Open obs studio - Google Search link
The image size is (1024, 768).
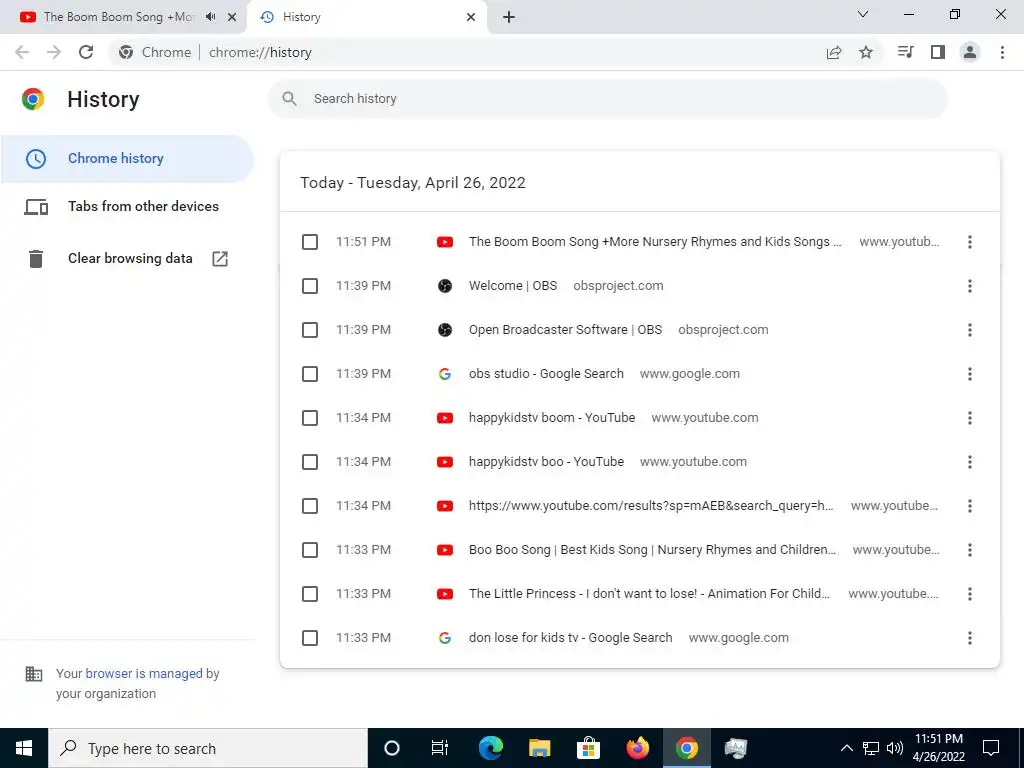546,374
